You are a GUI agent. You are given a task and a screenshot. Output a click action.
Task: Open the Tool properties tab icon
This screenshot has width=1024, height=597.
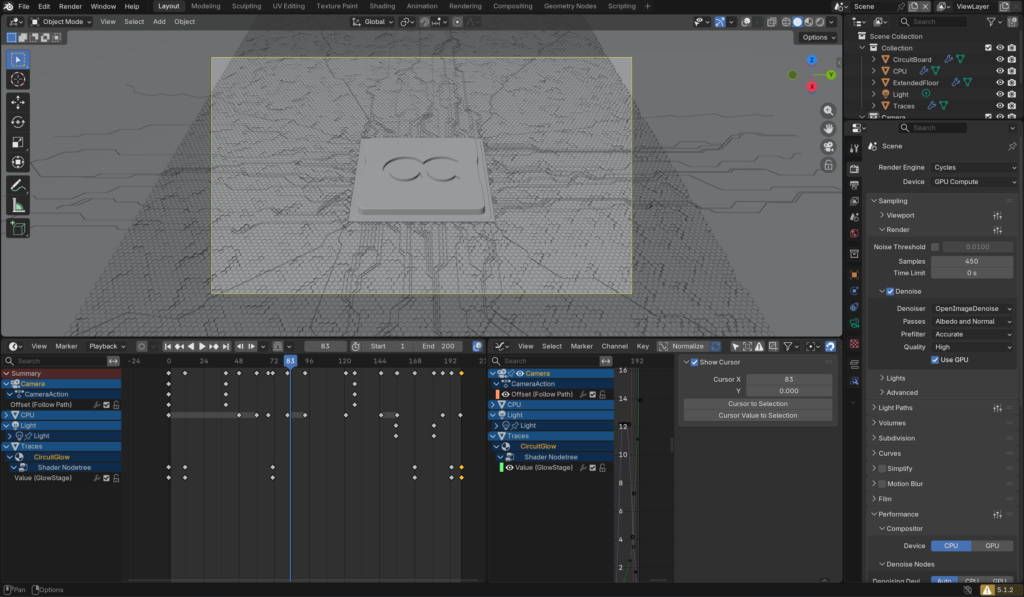coord(854,149)
